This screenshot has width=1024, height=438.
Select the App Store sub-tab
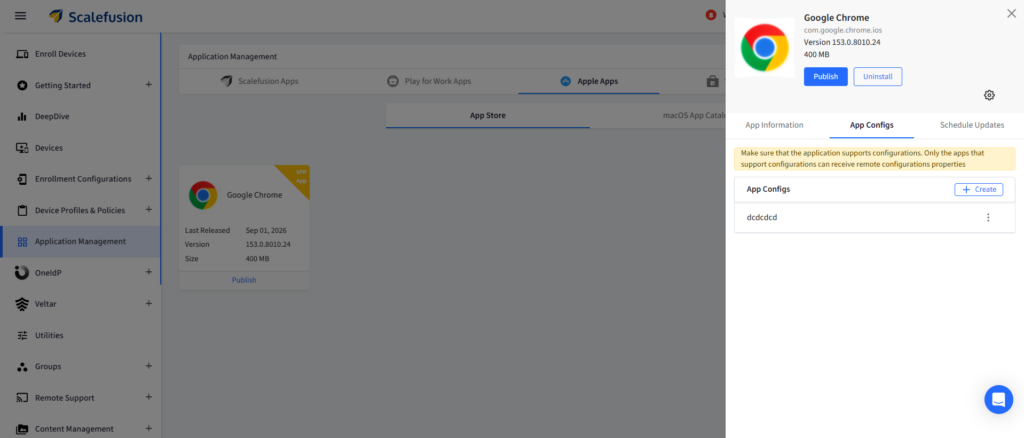point(488,116)
